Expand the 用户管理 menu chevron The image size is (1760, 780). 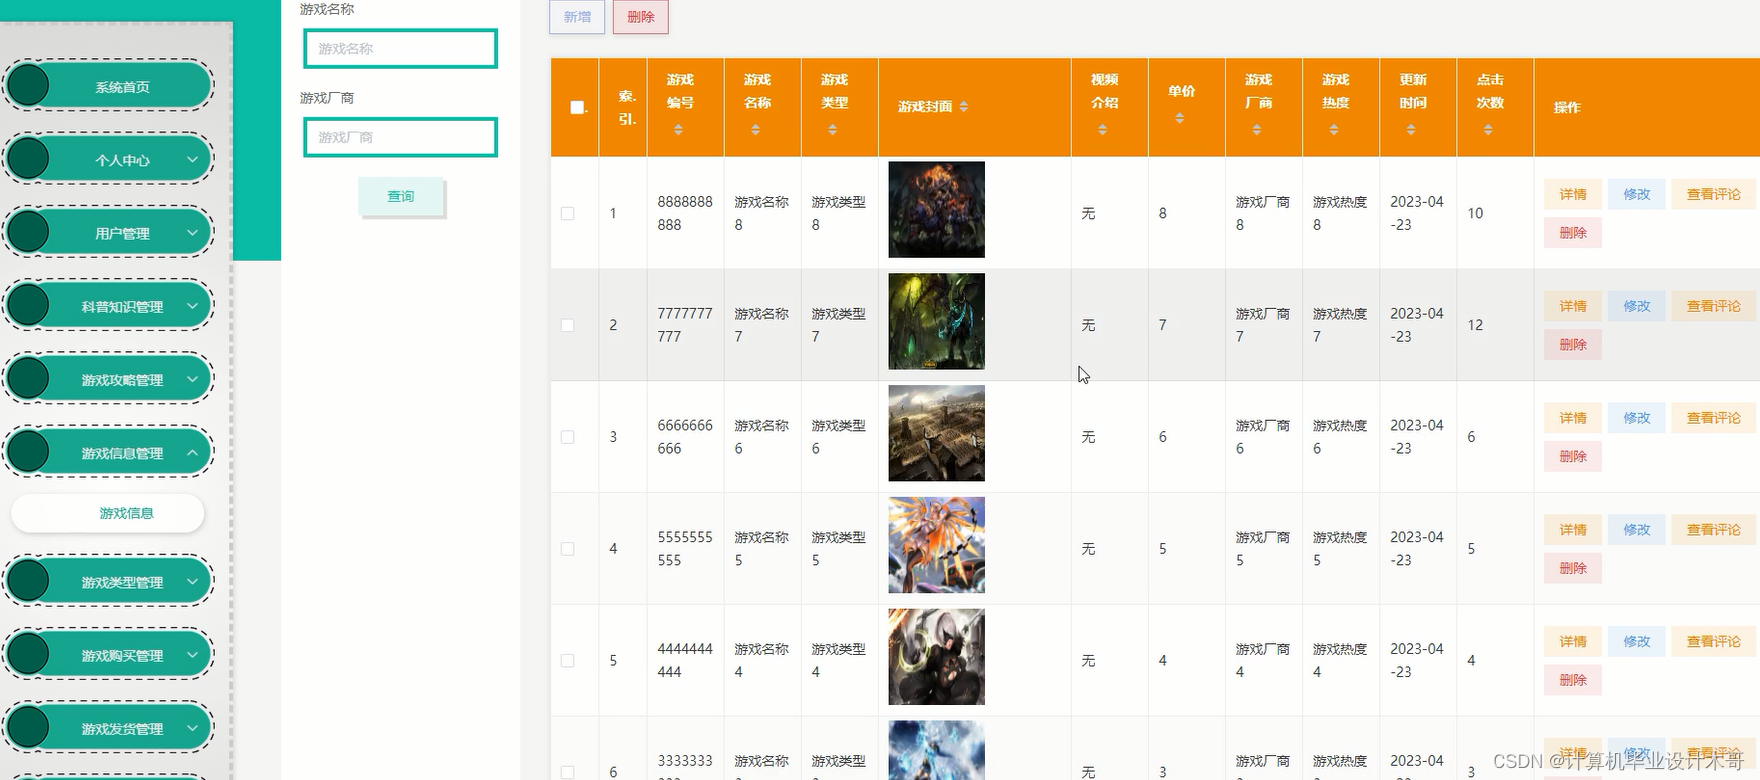coord(192,232)
